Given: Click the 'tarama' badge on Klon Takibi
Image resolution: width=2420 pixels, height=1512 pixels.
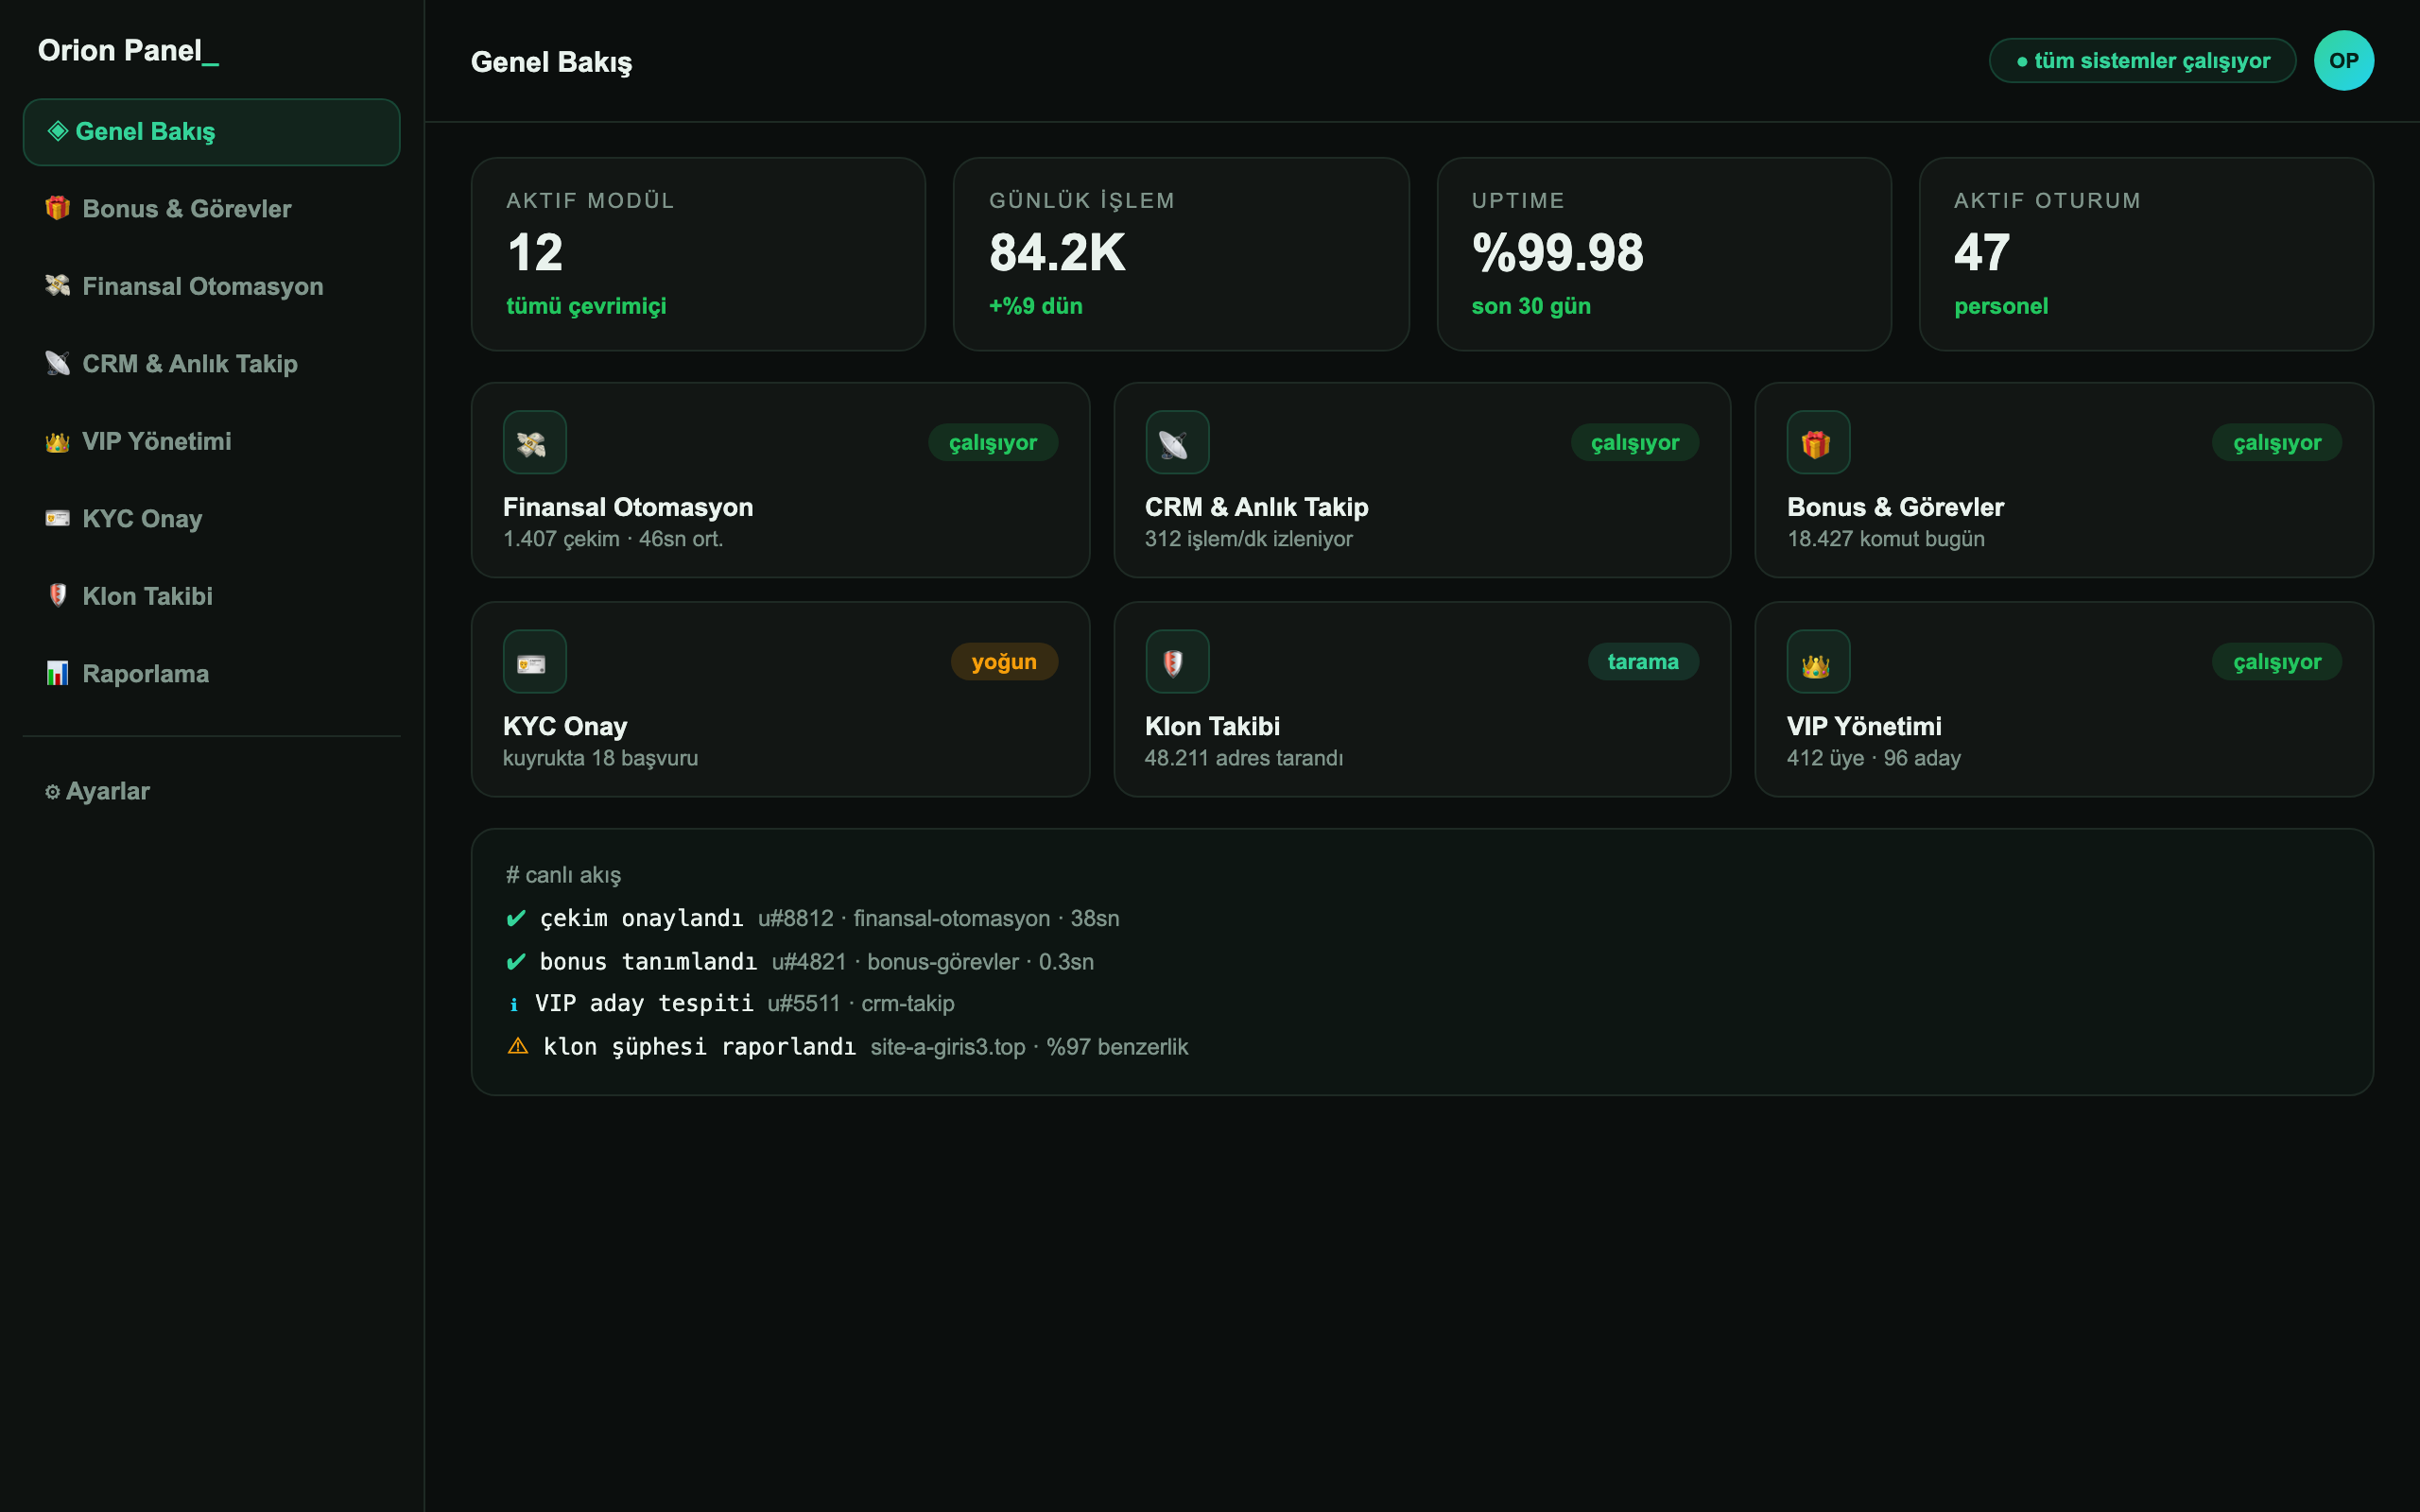Looking at the screenshot, I should 1642,661.
